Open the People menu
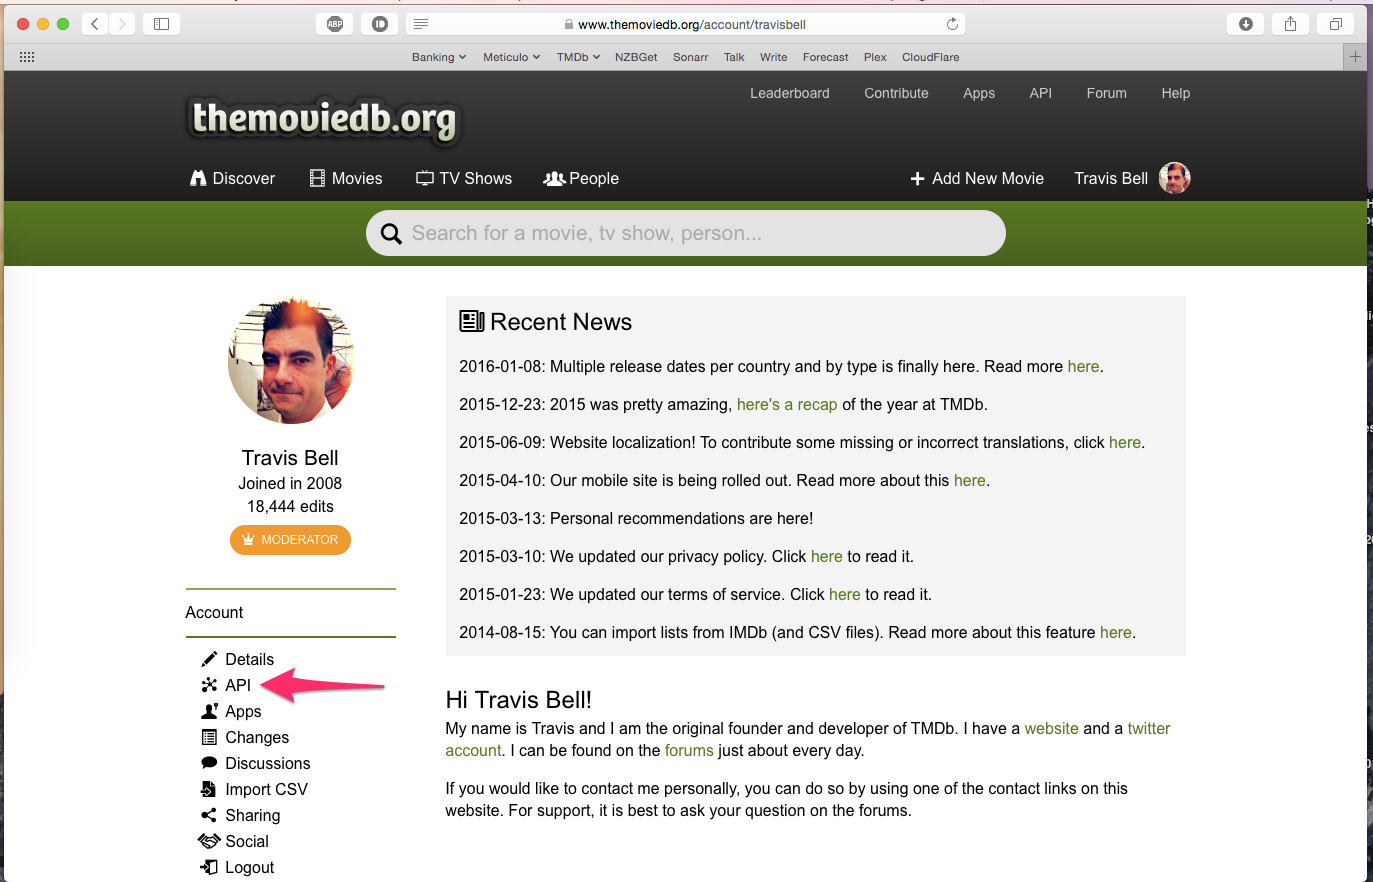Image resolution: width=1373 pixels, height=882 pixels. pyautogui.click(x=581, y=178)
